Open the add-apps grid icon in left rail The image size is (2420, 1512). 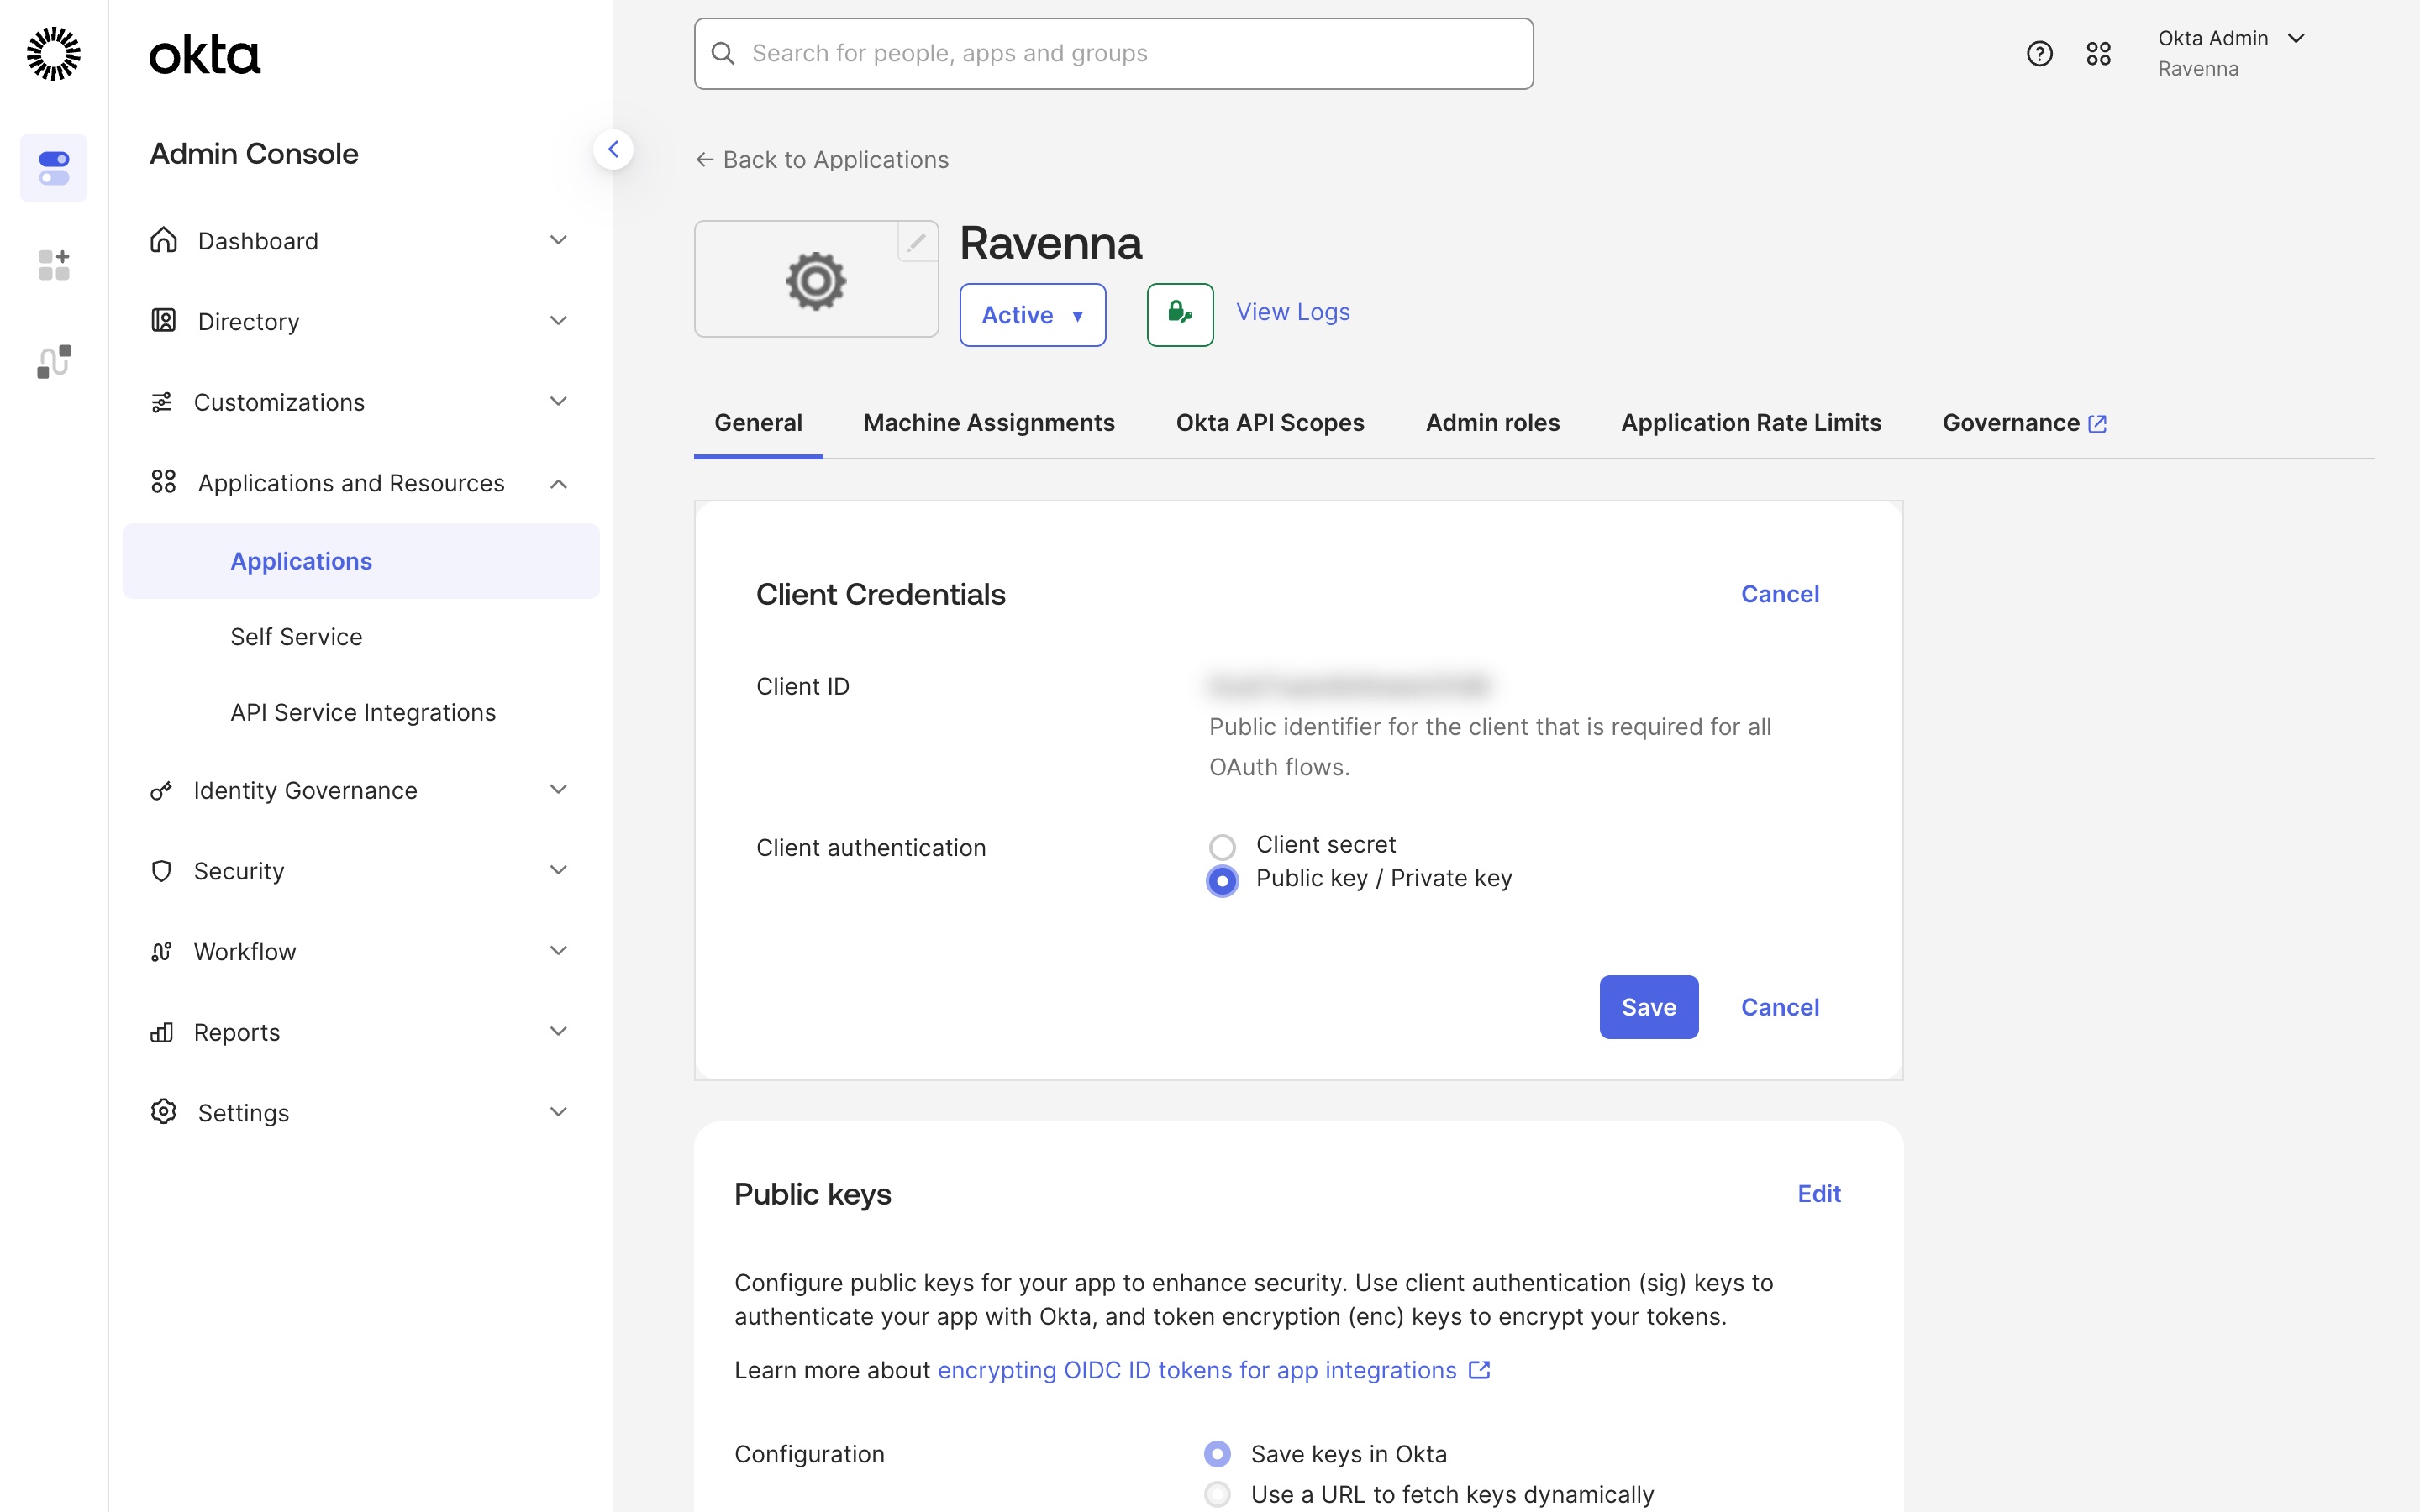pos(54,265)
